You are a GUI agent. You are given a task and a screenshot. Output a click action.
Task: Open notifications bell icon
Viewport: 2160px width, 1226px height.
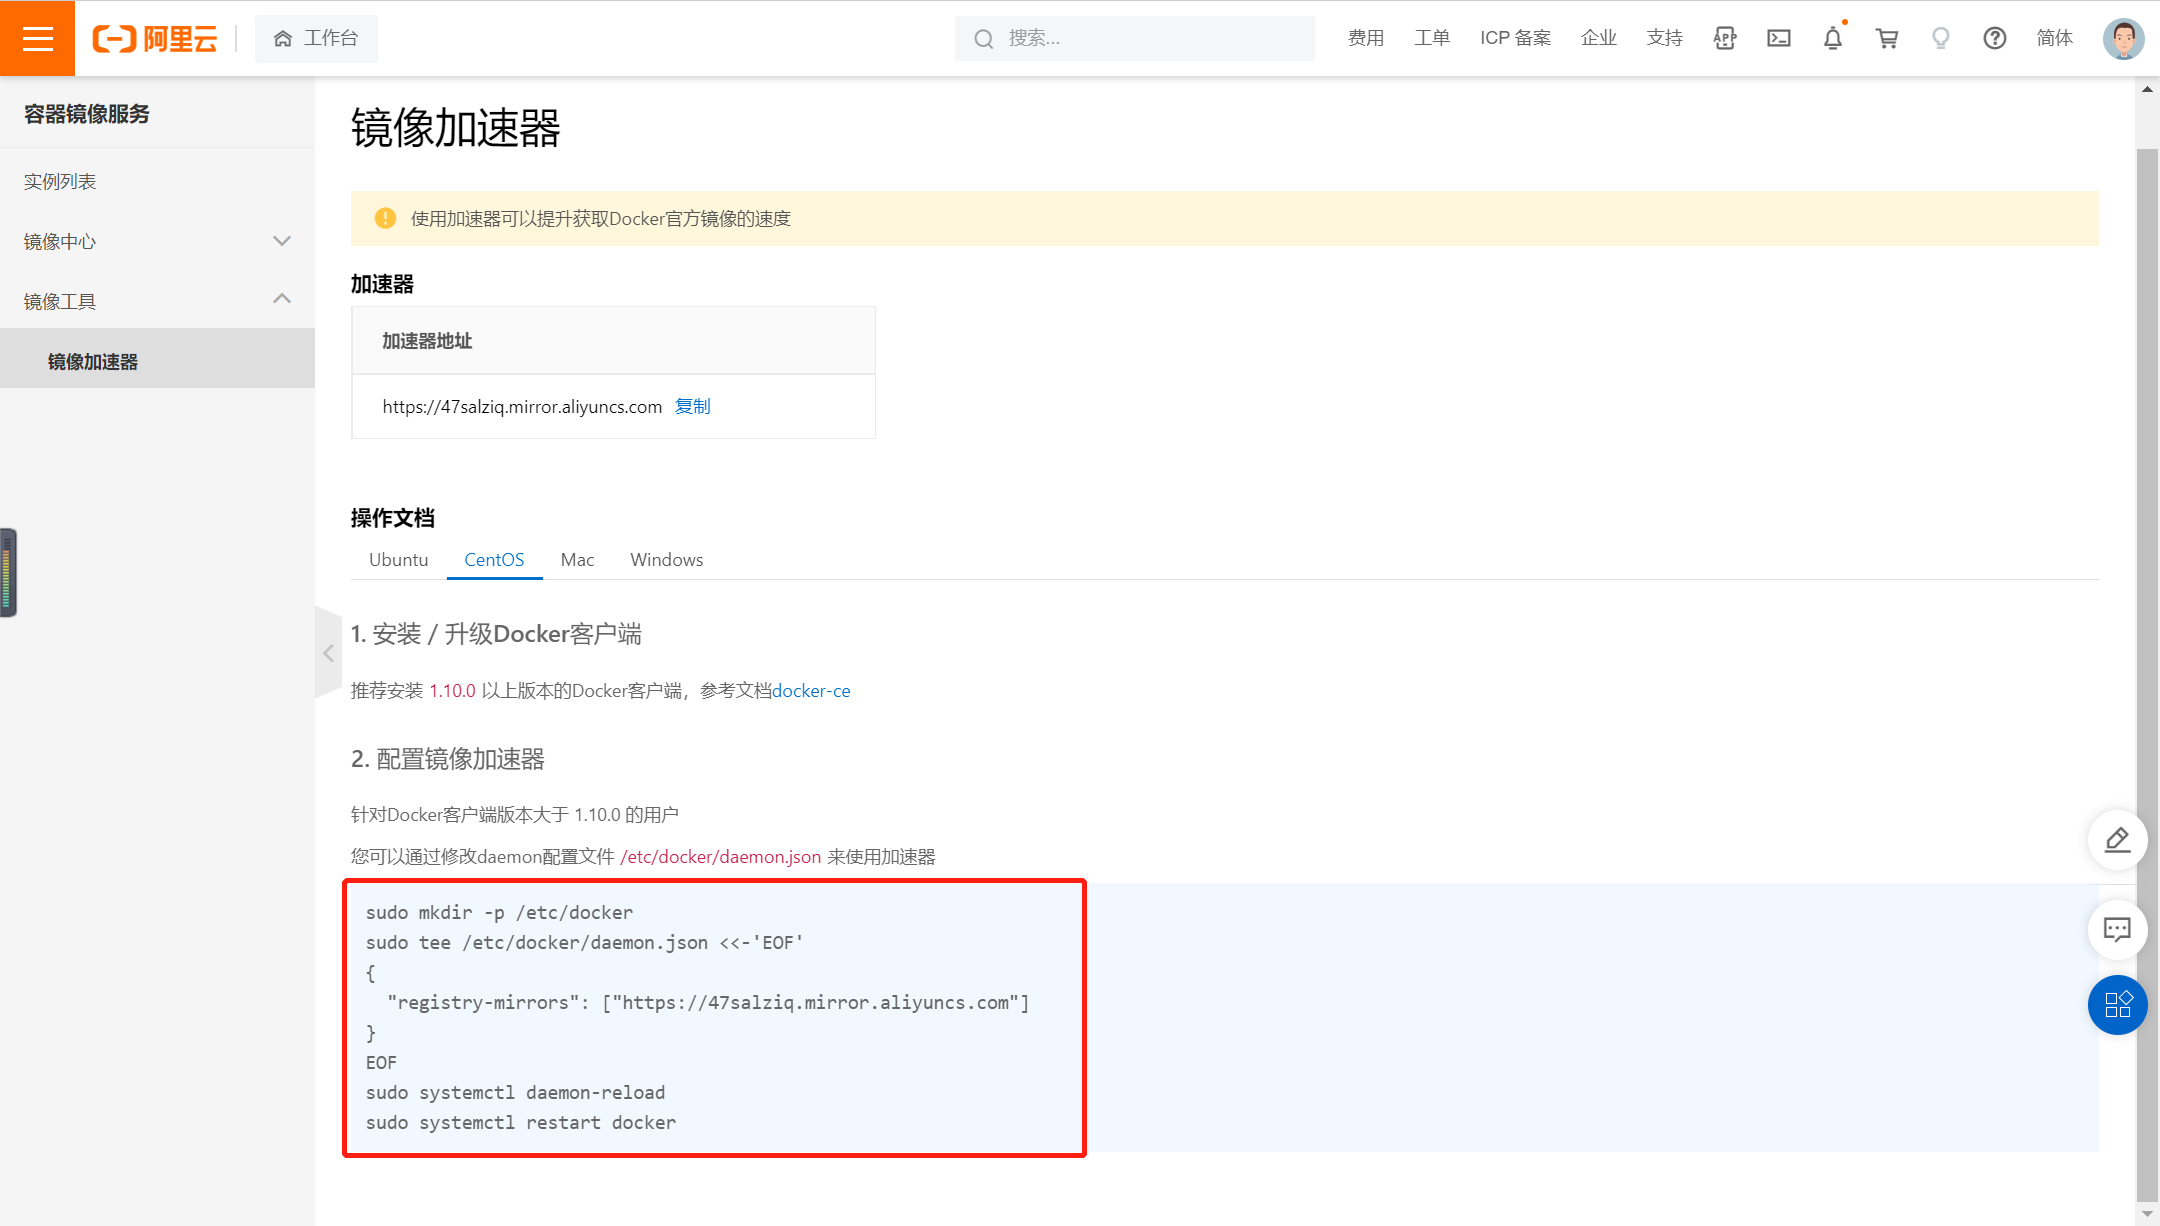point(1832,38)
